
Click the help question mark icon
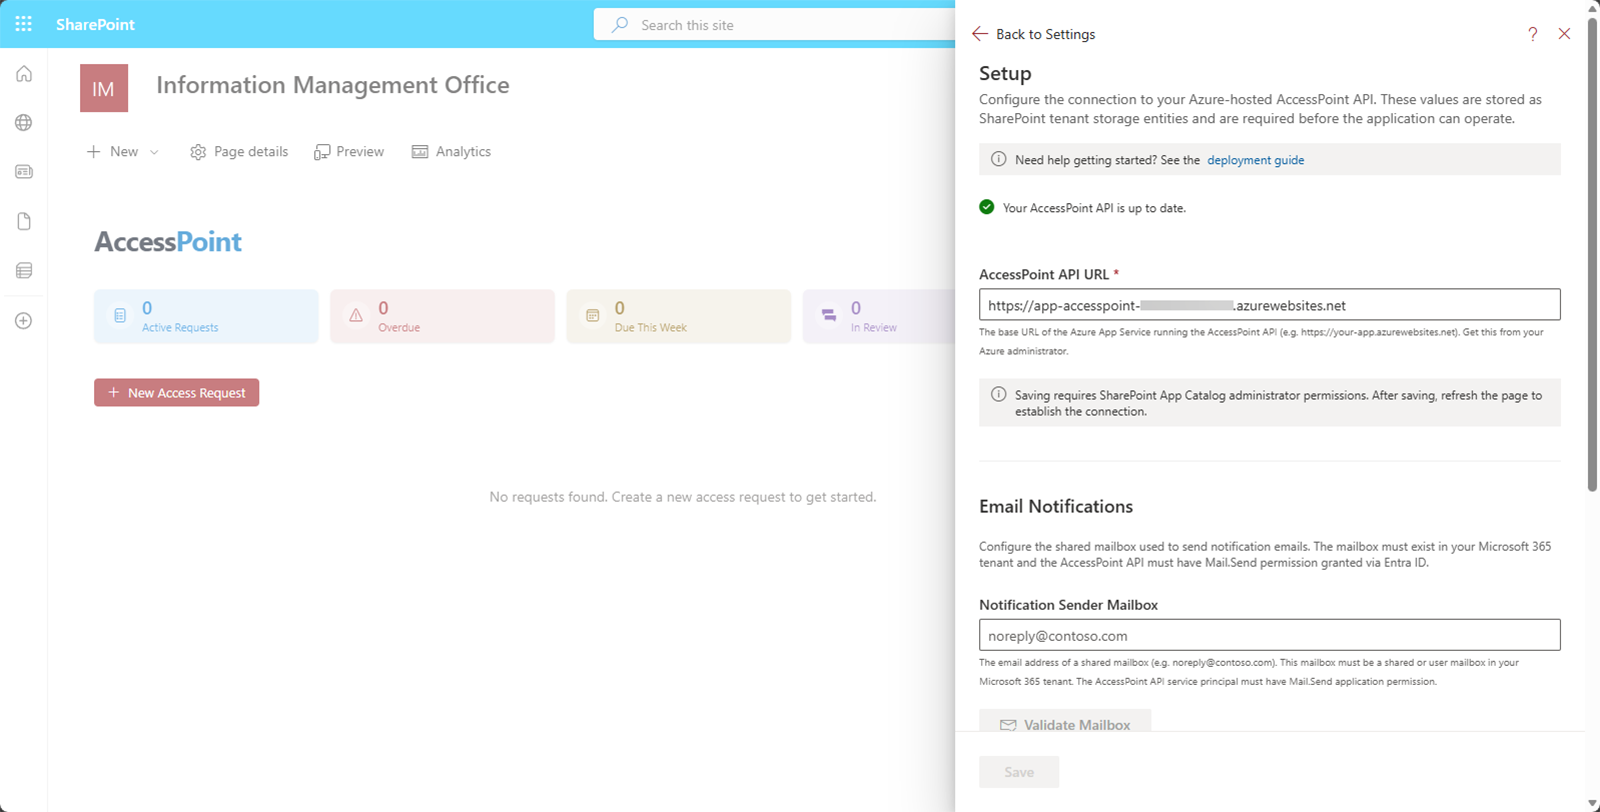click(x=1532, y=34)
